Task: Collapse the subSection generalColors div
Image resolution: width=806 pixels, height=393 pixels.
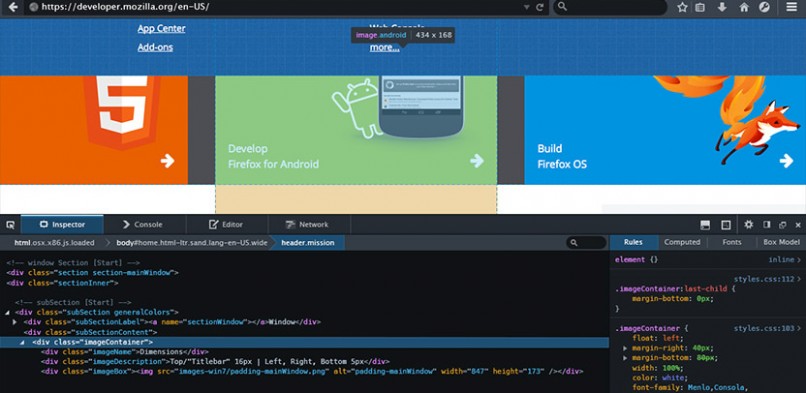Action: 7,312
